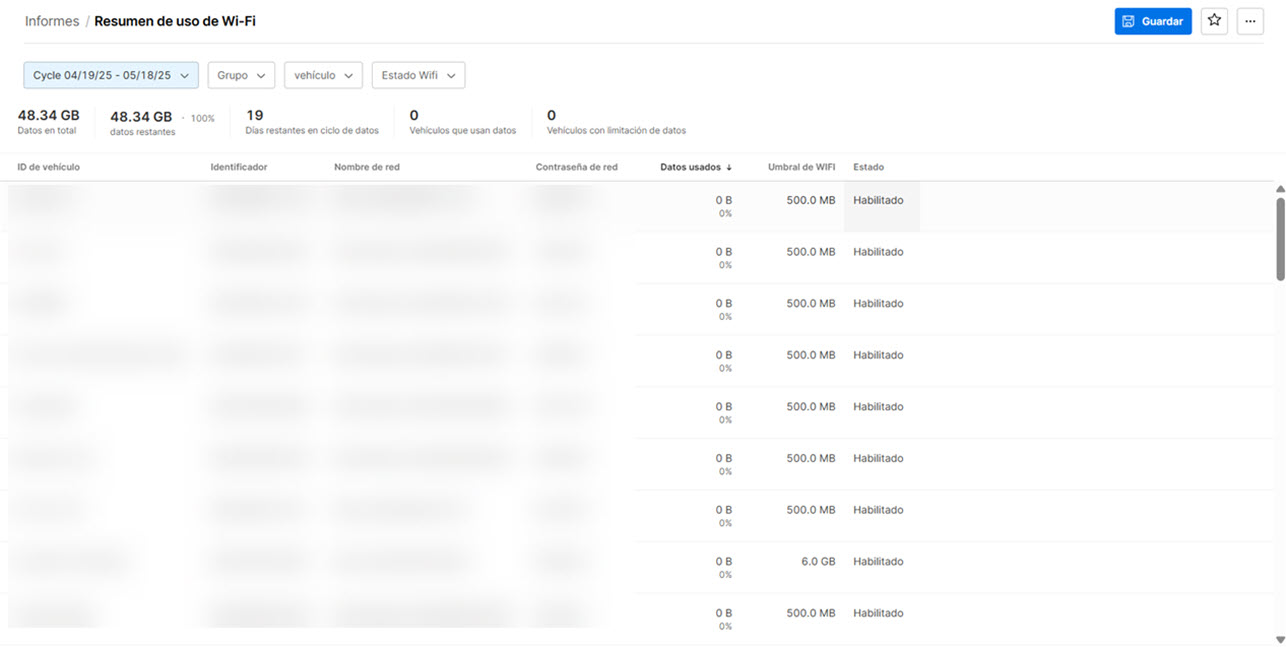Viewport: 1286px width, 647px height.
Task: Expand the Grupo filter dropdown
Action: tap(241, 75)
